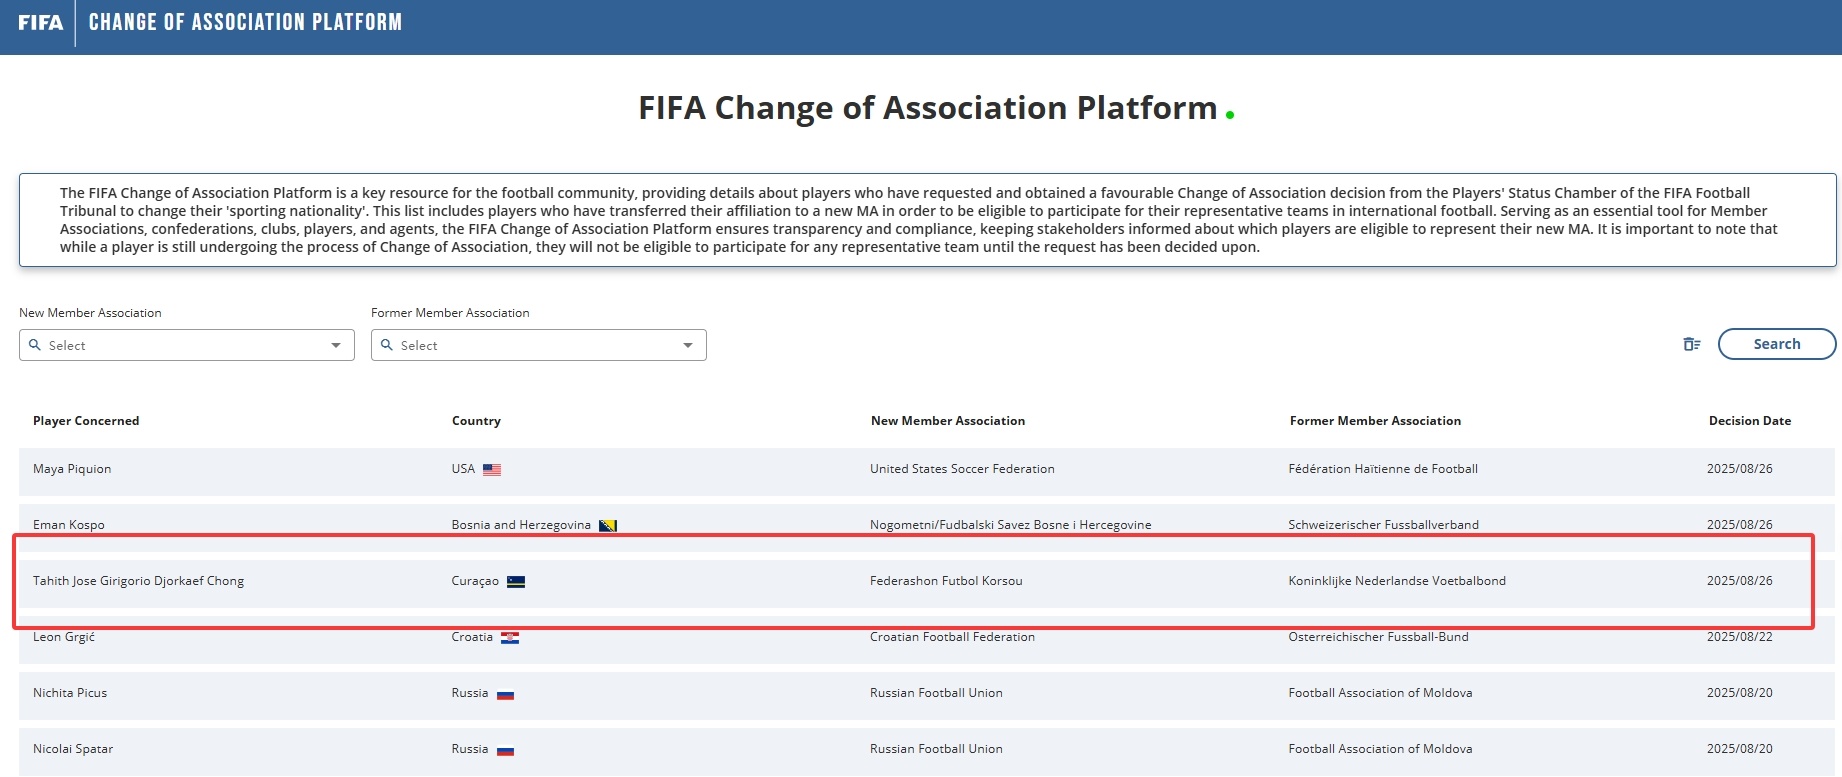Click the Curaçao flag icon

pyautogui.click(x=516, y=582)
